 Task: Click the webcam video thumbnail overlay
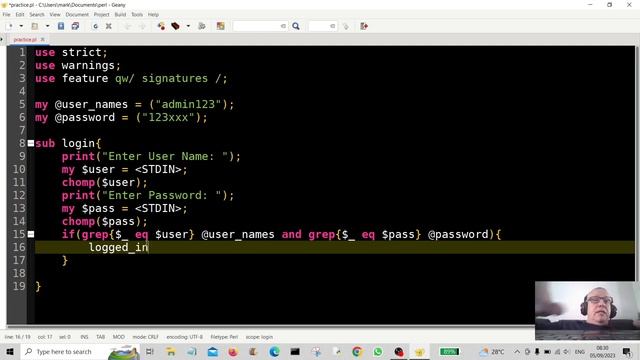586,311
